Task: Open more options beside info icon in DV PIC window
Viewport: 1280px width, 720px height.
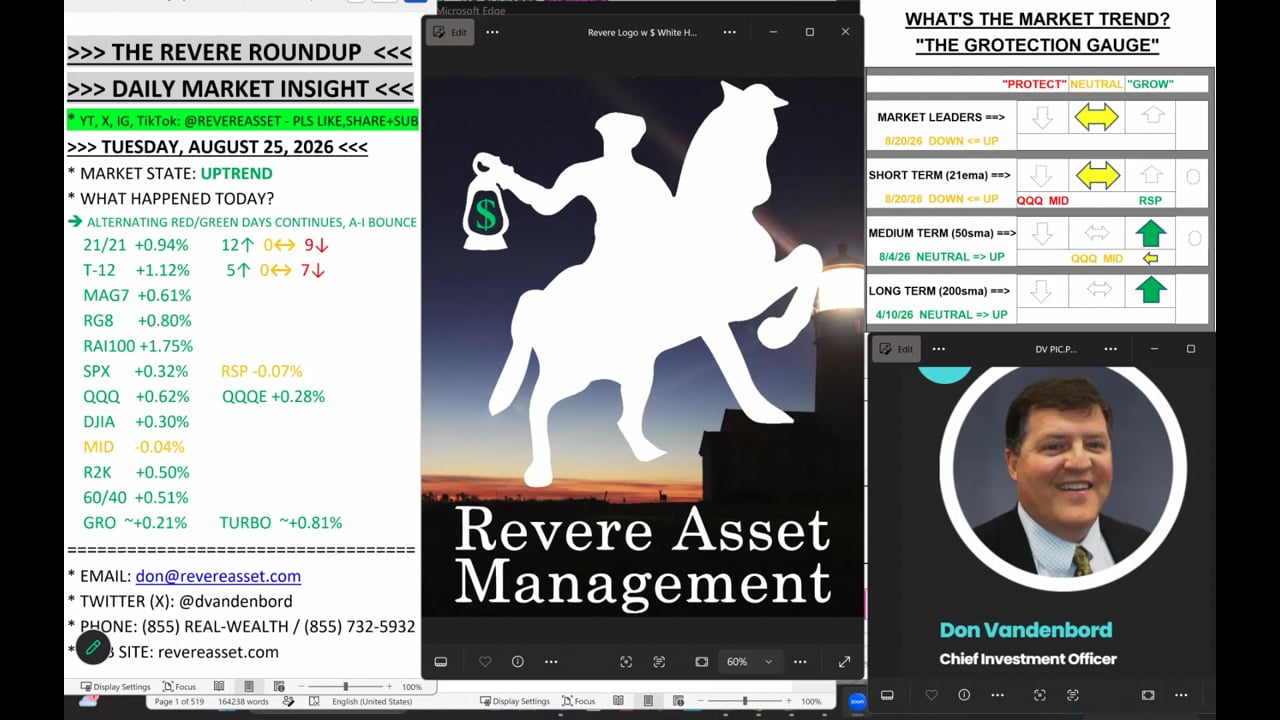Action: tap(997, 695)
